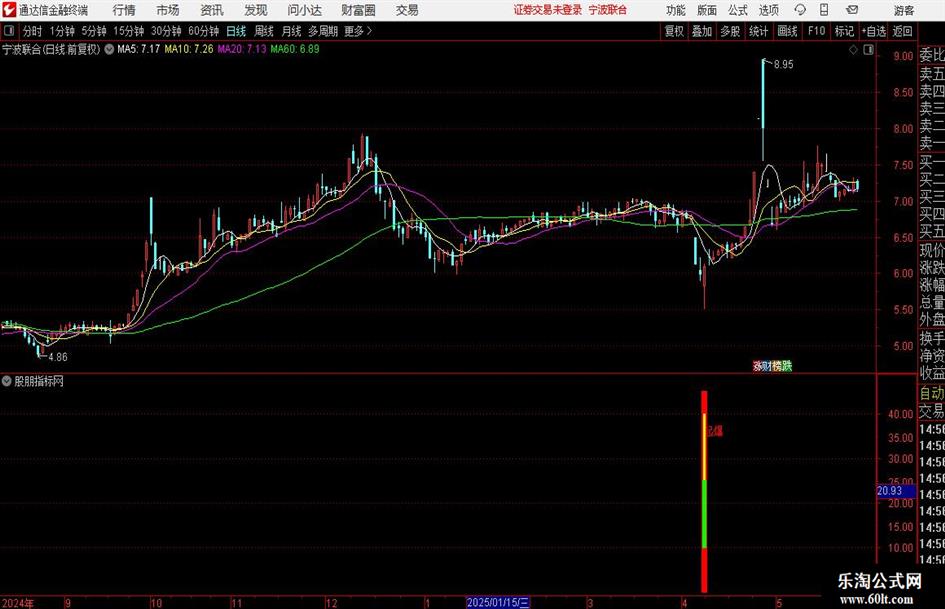Click MA60: 6.89 indicator label

(x=295, y=49)
